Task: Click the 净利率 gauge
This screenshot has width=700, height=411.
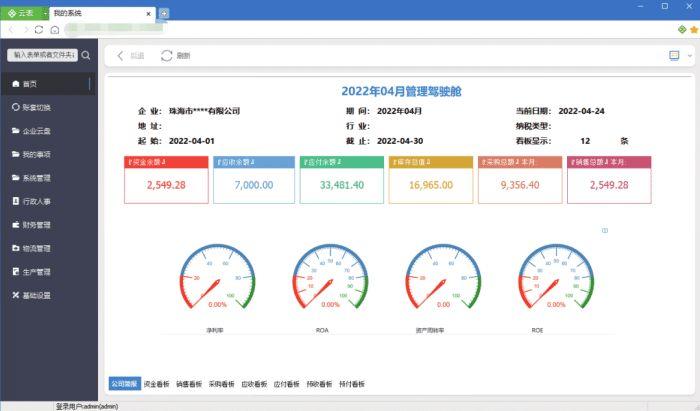Action: [217, 277]
